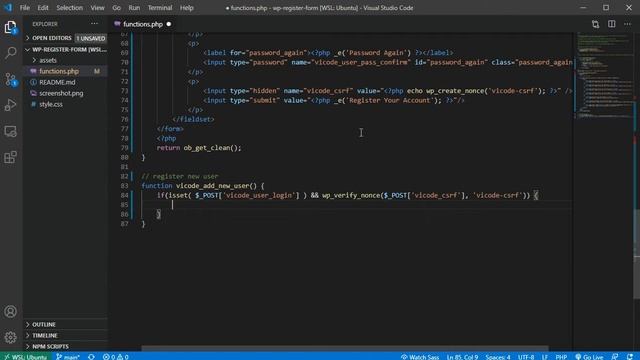Open editor More Actions ellipsis
The height and width of the screenshot is (360, 640).
[x=627, y=24]
